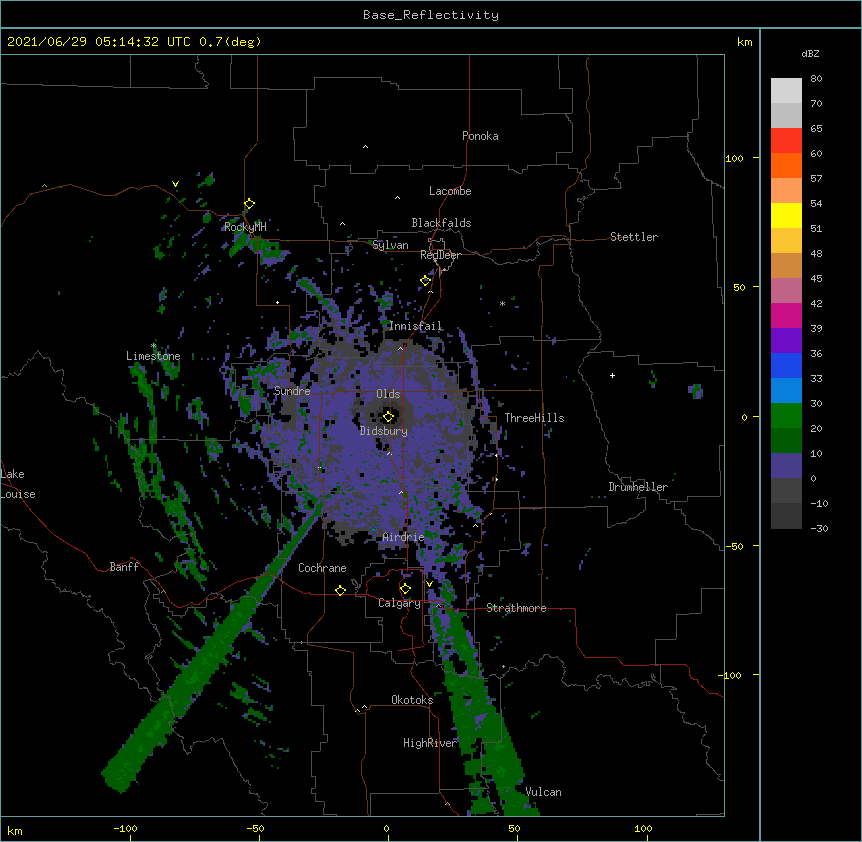Click the Airdrie city label

[x=404, y=537]
